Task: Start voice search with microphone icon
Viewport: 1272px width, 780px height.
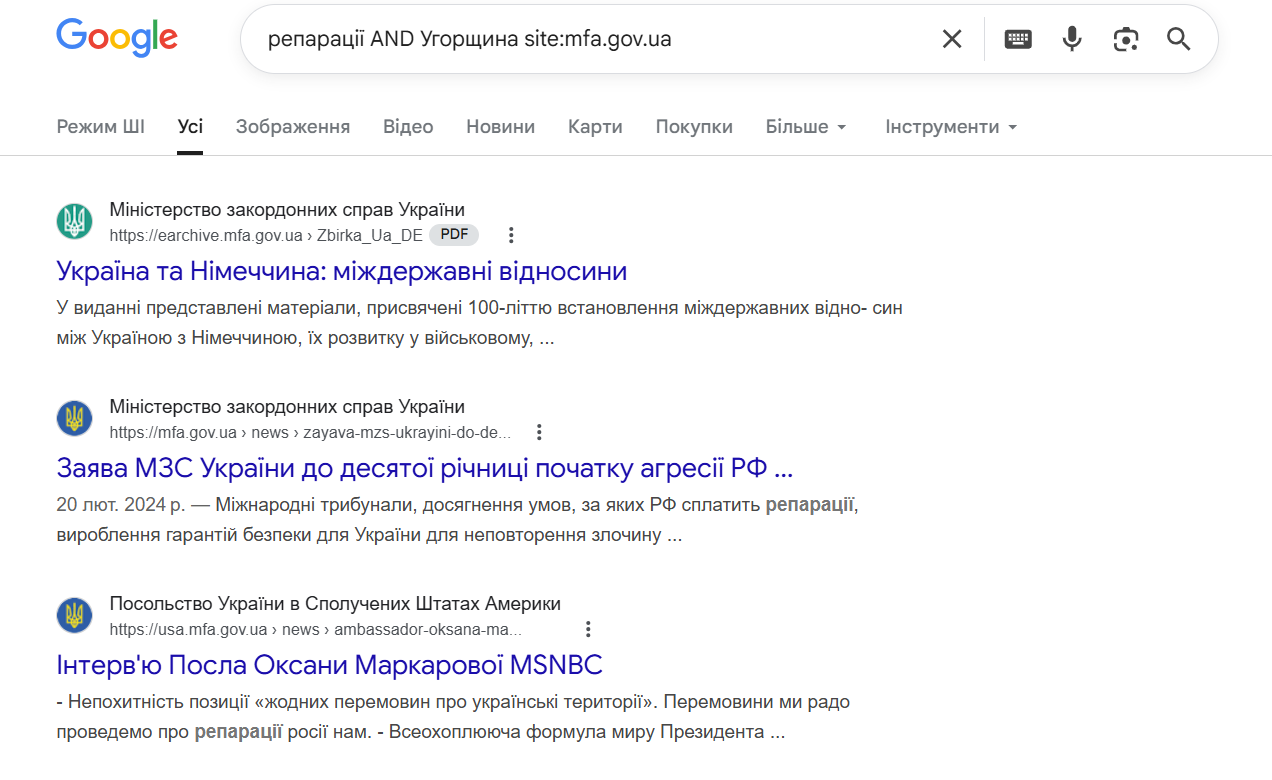Action: [1072, 39]
